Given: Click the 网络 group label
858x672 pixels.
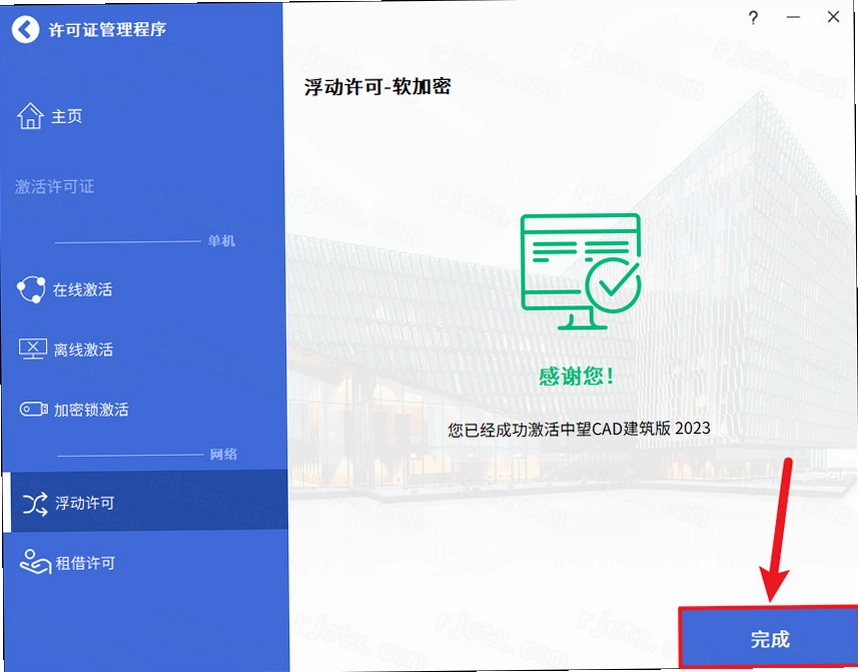Looking at the screenshot, I should click(x=223, y=454).
